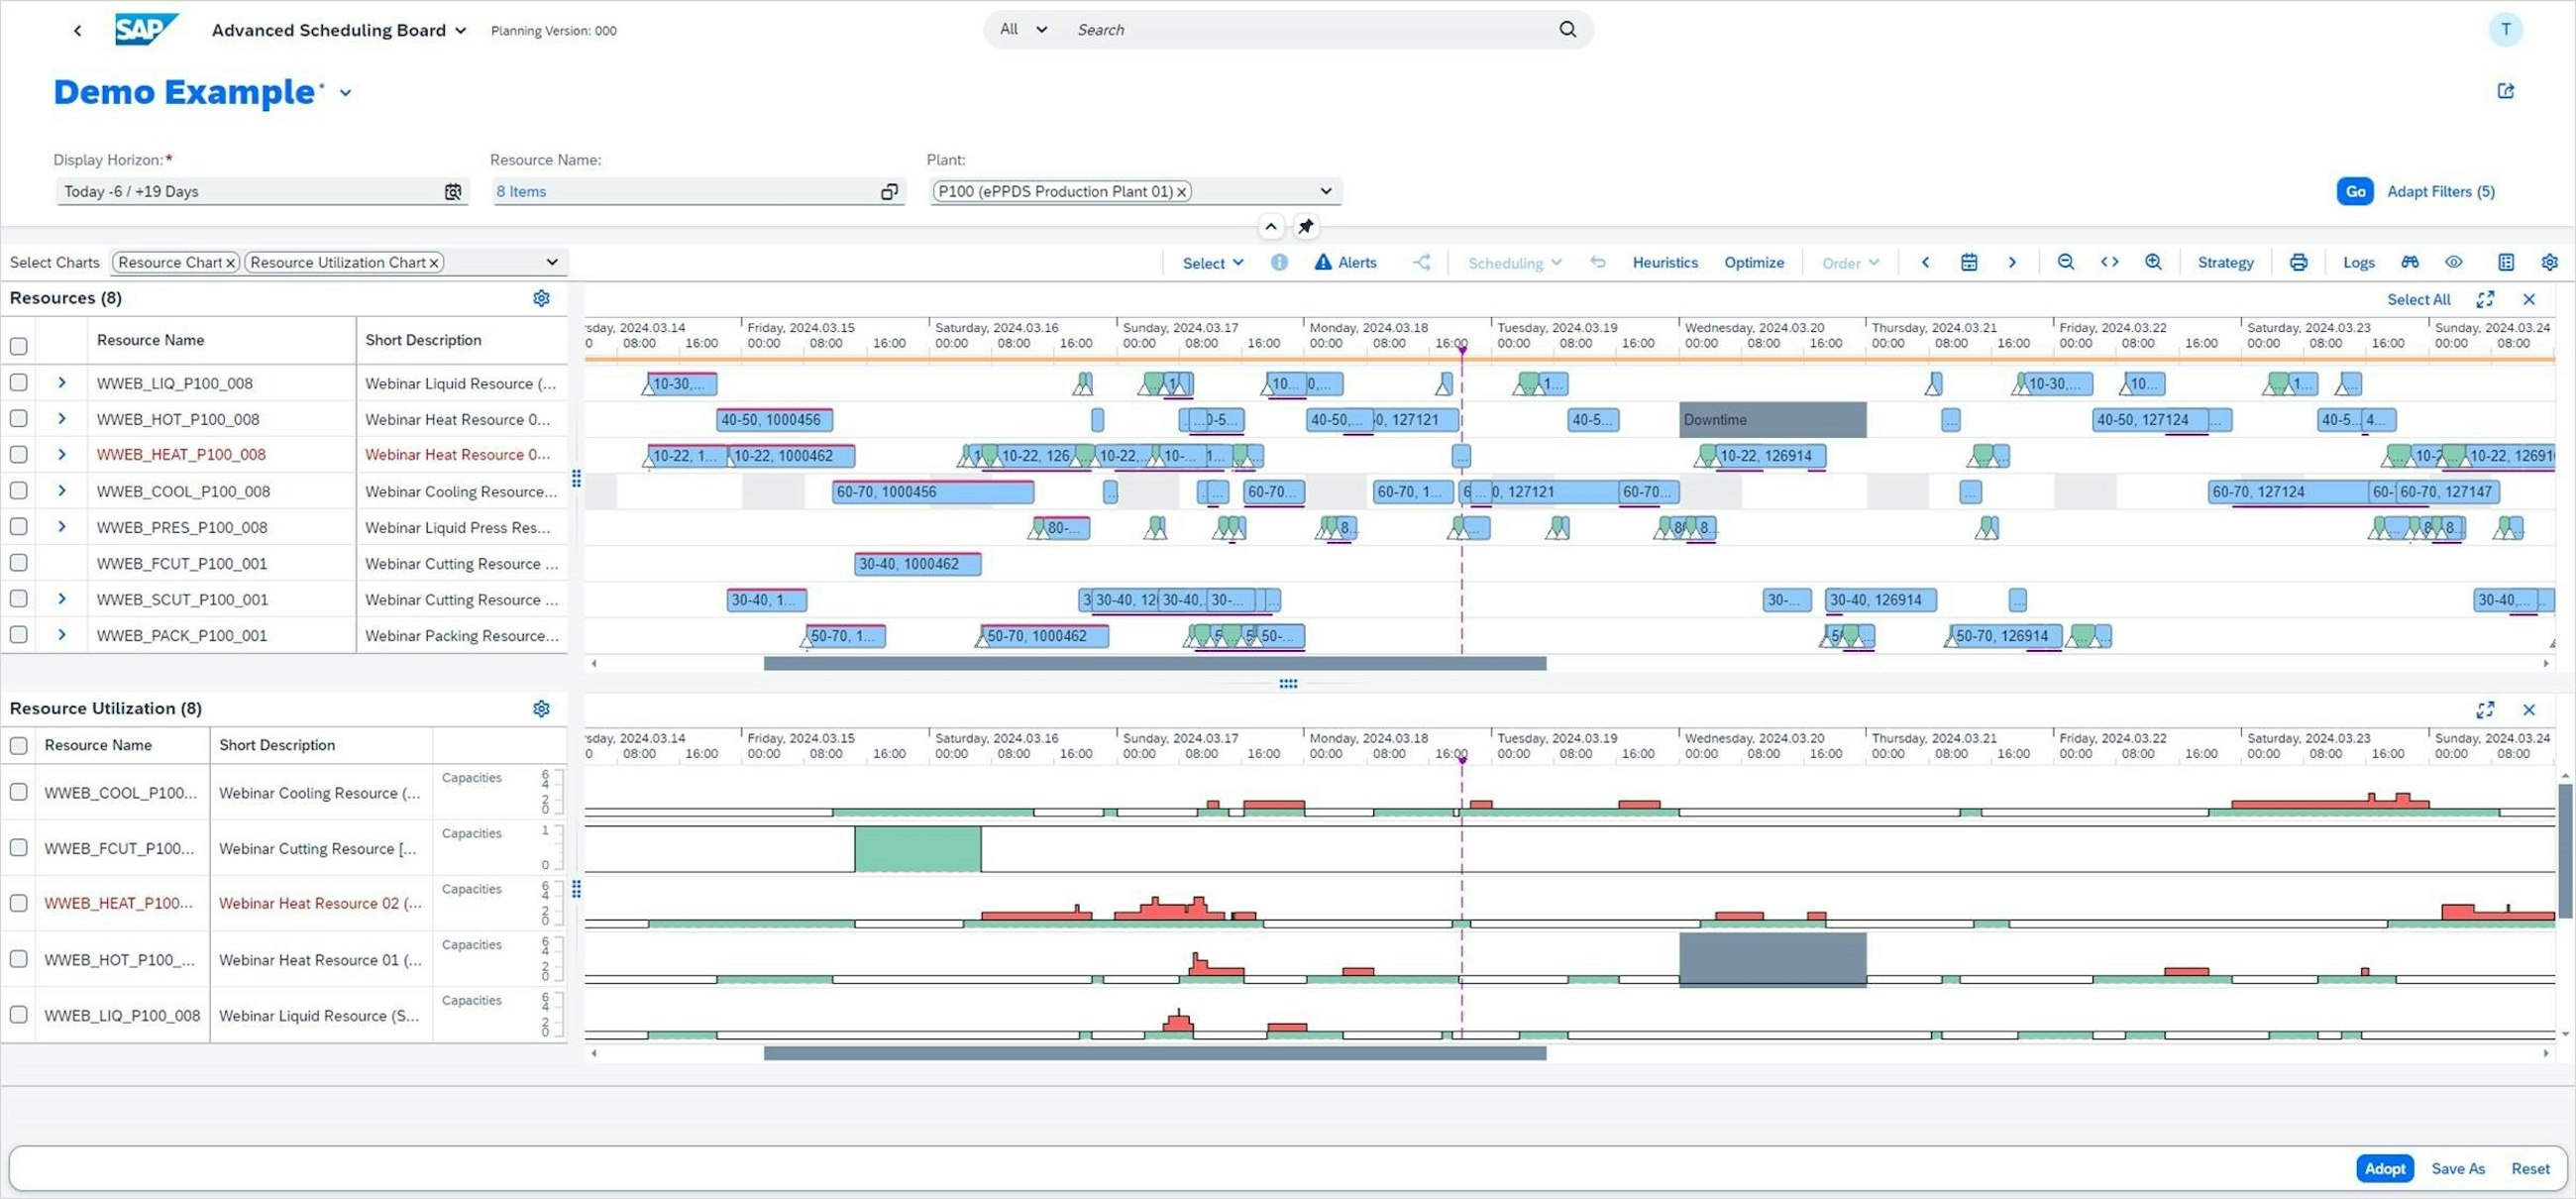Pin the filter header bar
The width and height of the screenshot is (2576, 1199).
pos(1305,226)
